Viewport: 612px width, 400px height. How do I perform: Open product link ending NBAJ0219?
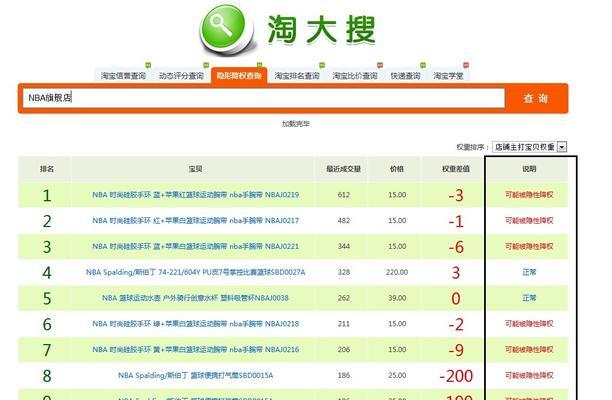coord(196,195)
